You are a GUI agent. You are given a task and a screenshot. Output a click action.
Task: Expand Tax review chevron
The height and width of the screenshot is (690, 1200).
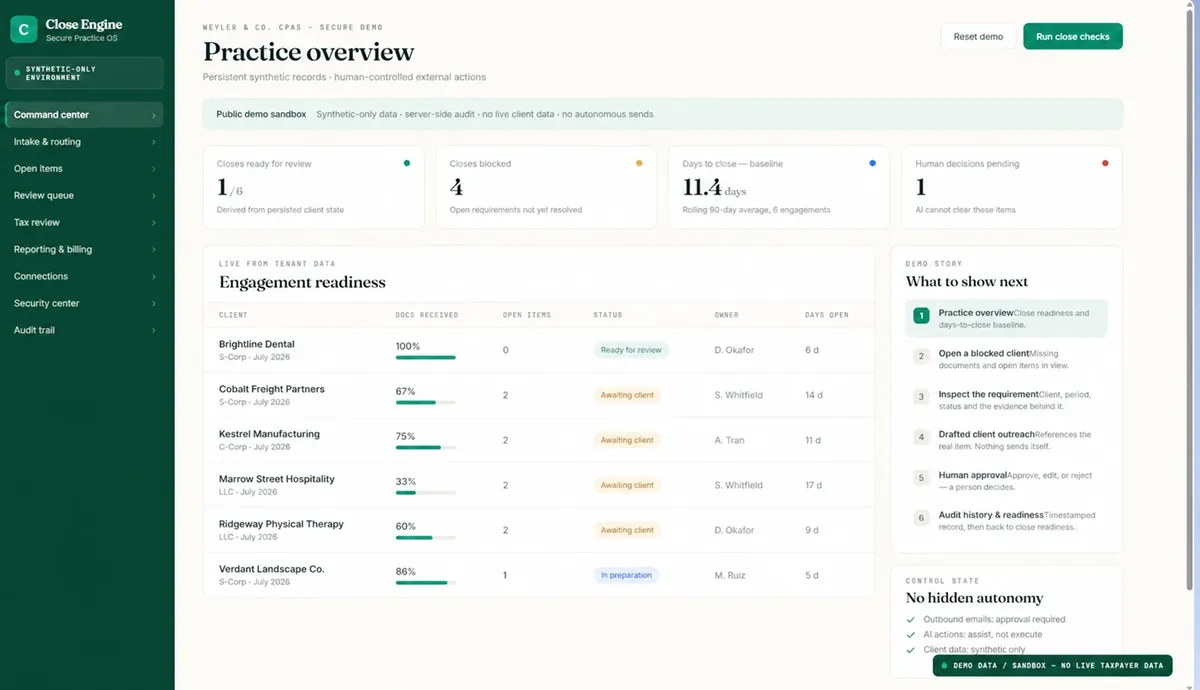[x=153, y=223]
